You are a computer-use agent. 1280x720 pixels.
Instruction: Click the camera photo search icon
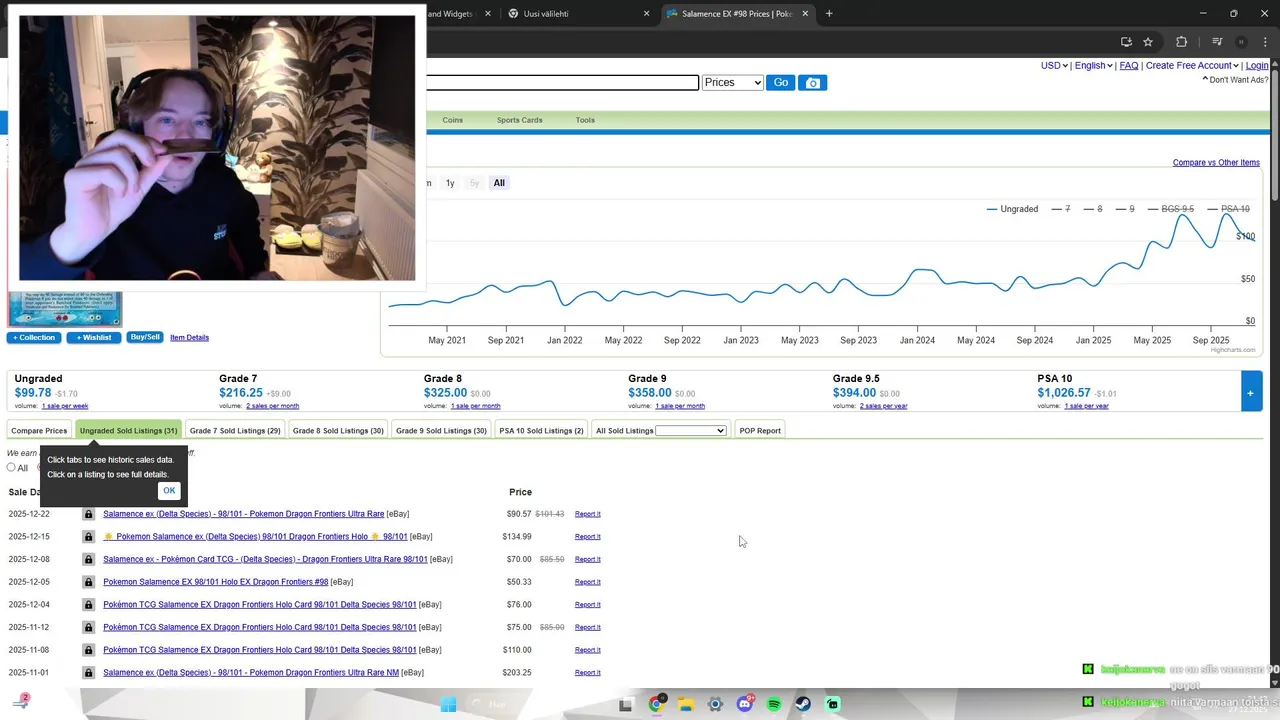point(812,83)
